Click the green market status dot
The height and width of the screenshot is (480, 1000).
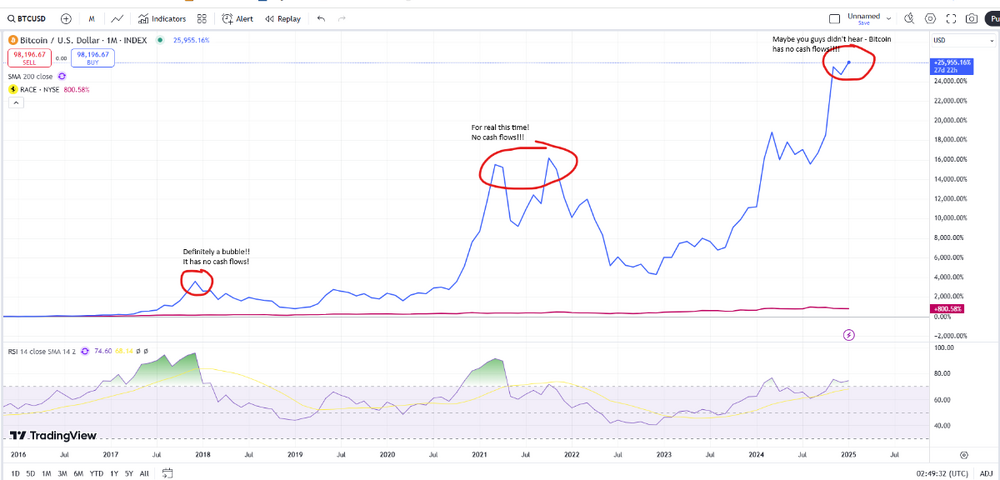pyautogui.click(x=159, y=40)
